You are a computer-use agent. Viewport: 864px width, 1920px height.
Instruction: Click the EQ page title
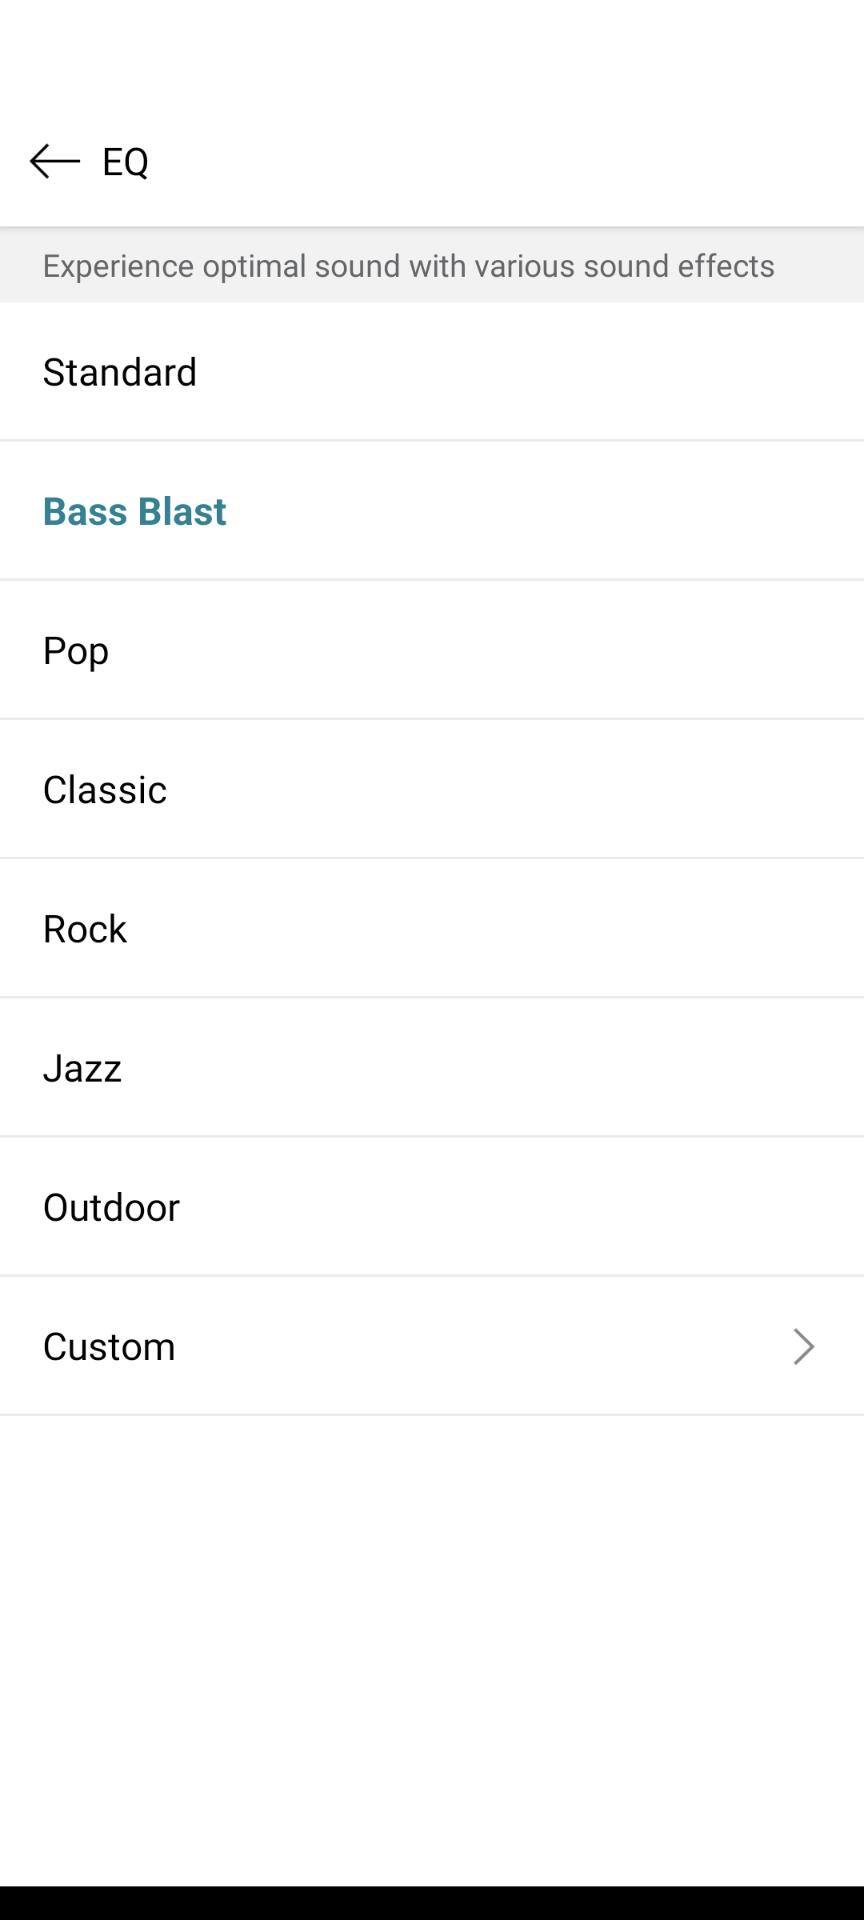point(126,161)
